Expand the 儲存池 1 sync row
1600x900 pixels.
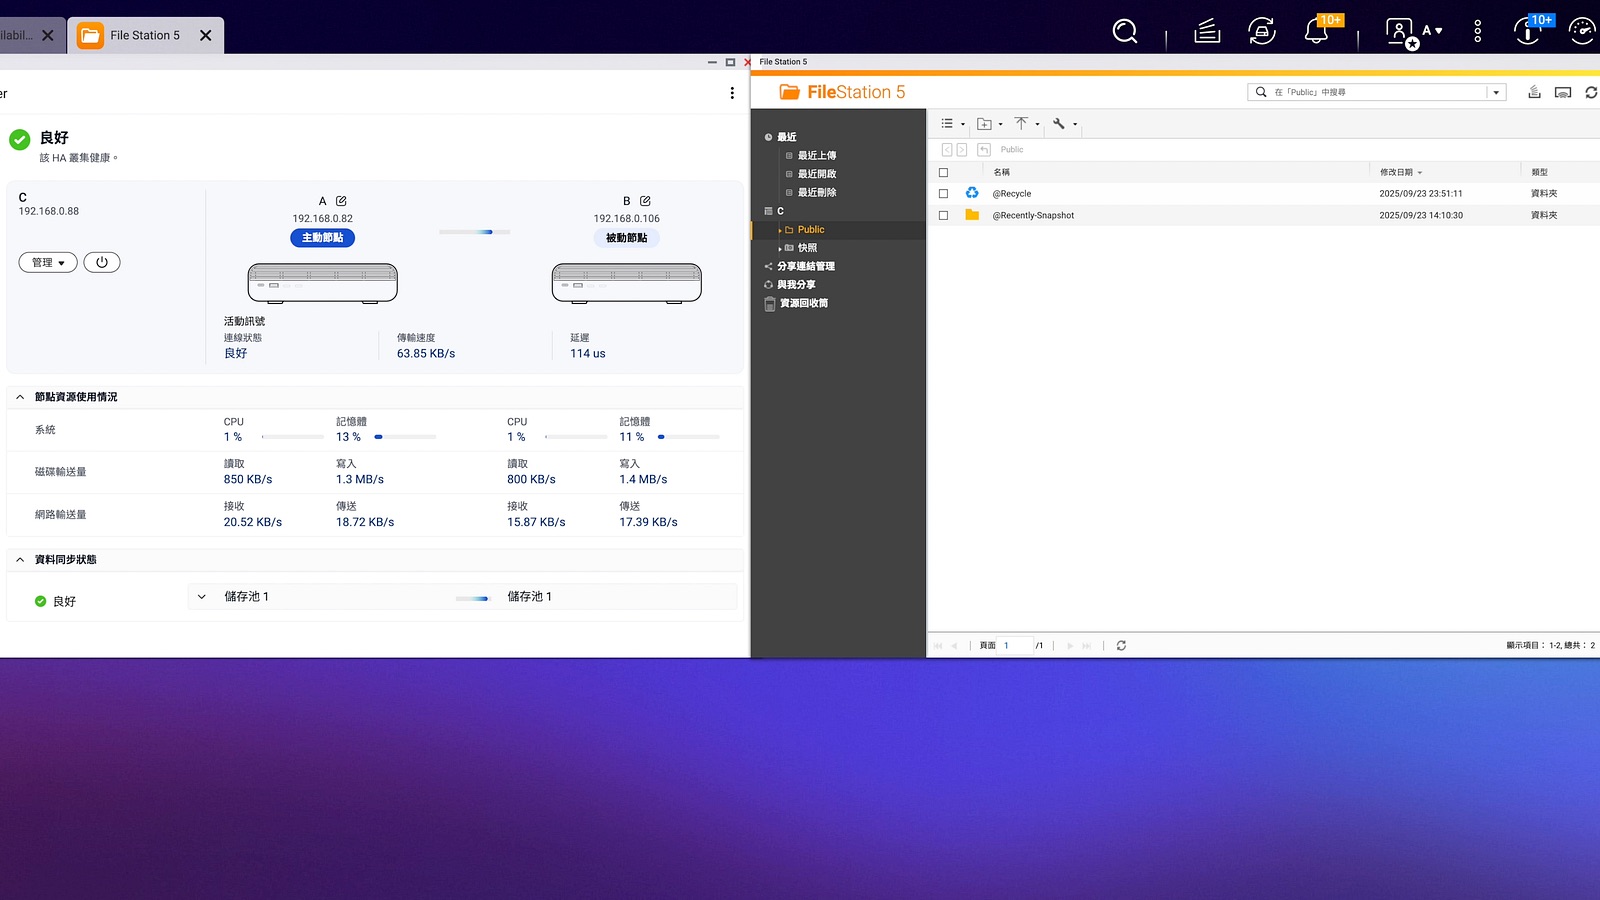[x=202, y=597]
